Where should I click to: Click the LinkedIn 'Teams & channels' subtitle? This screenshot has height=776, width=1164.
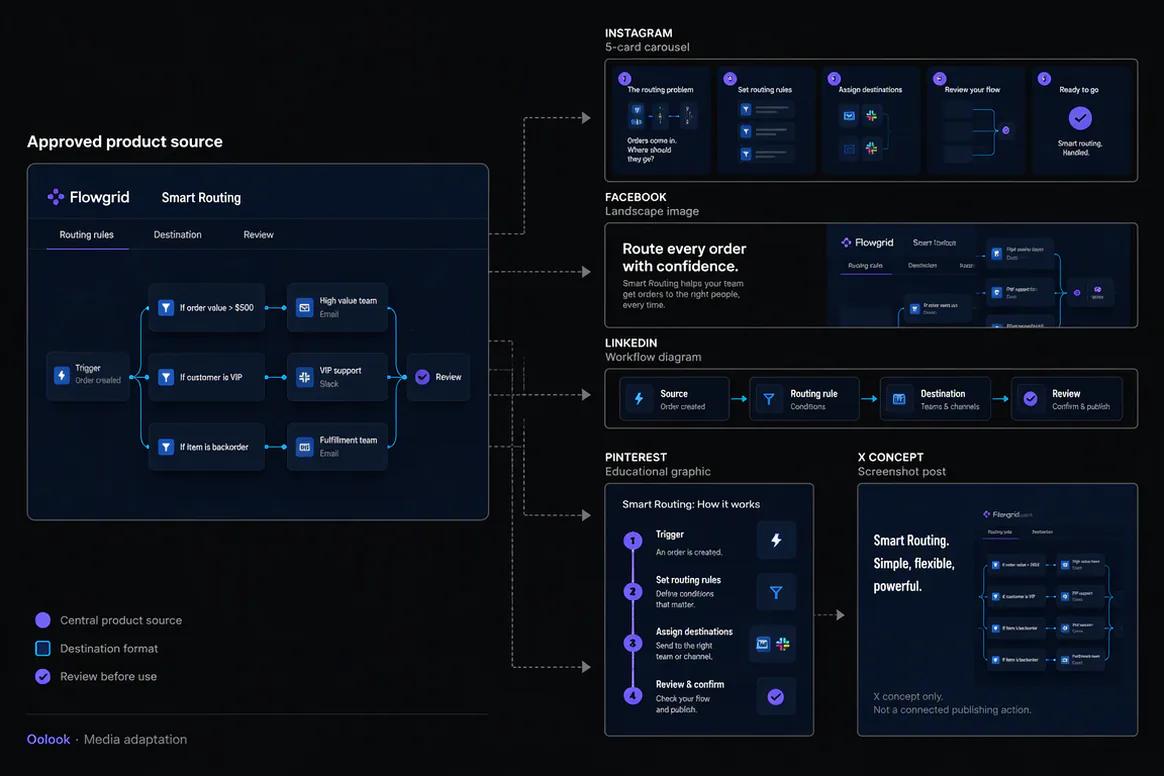pyautogui.click(x=950, y=407)
